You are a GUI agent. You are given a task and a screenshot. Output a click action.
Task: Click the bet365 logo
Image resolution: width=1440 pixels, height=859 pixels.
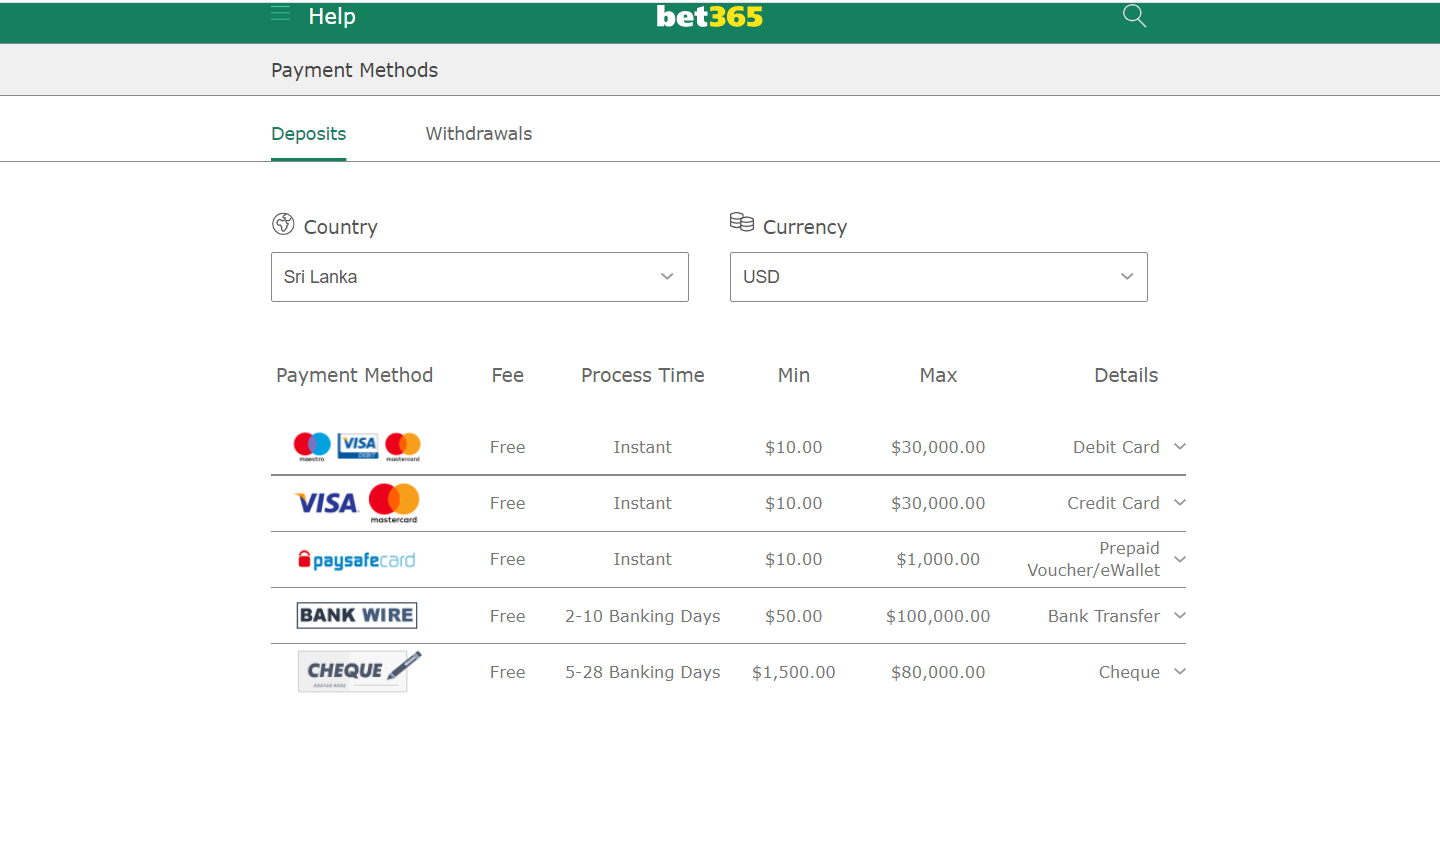coord(709,16)
